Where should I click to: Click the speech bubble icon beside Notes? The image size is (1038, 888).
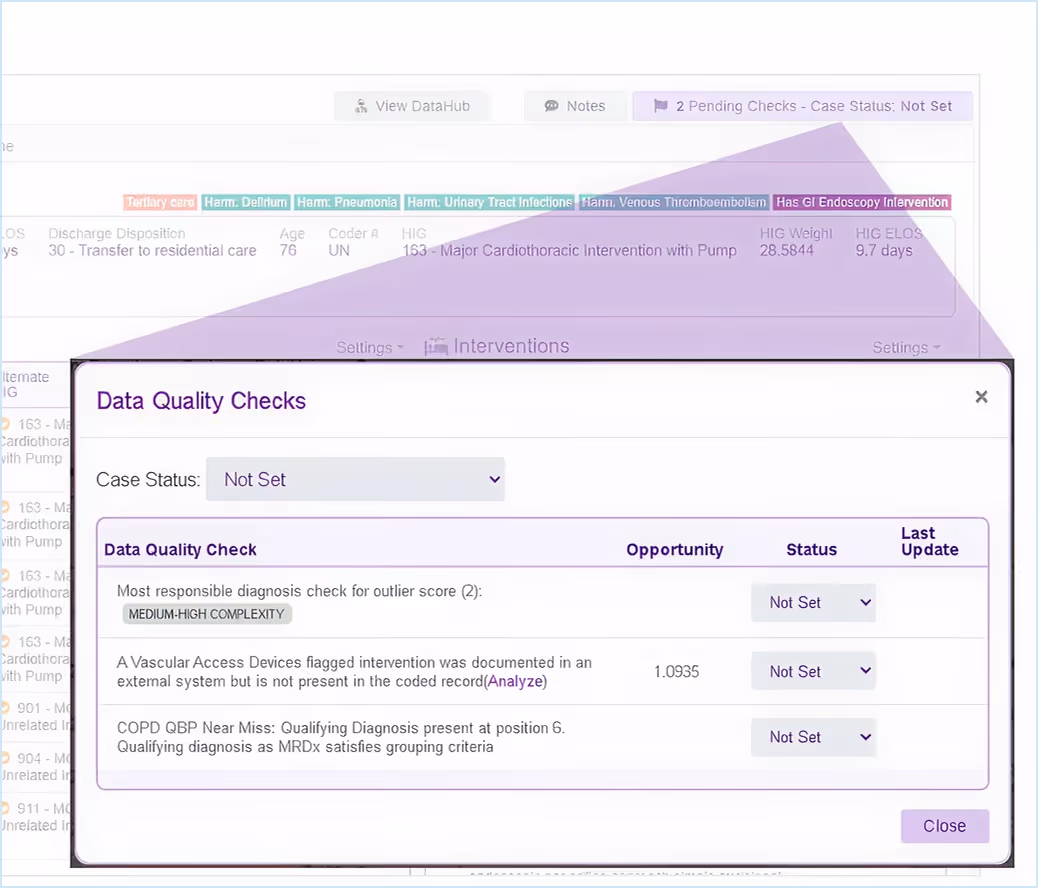[551, 106]
